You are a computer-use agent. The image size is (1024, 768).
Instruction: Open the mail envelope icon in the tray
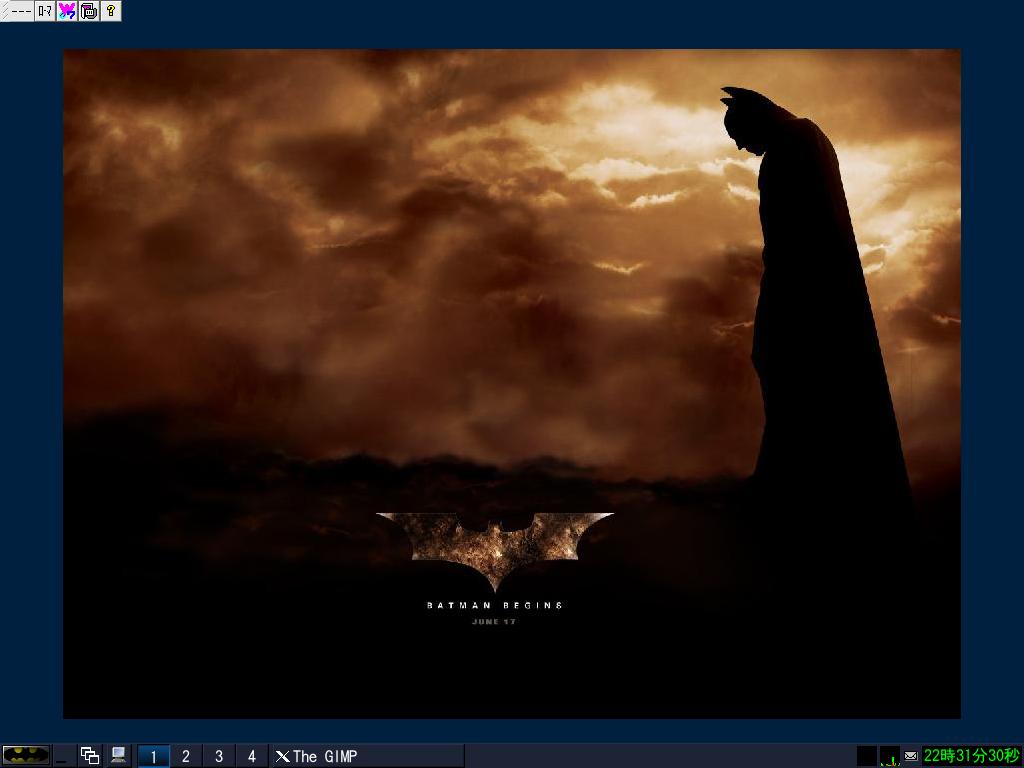[909, 754]
